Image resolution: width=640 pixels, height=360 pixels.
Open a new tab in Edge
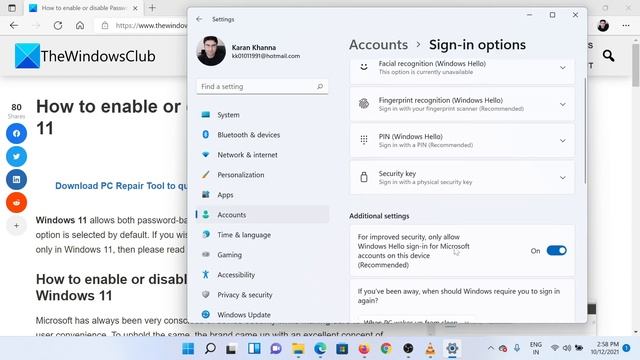coord(152,8)
